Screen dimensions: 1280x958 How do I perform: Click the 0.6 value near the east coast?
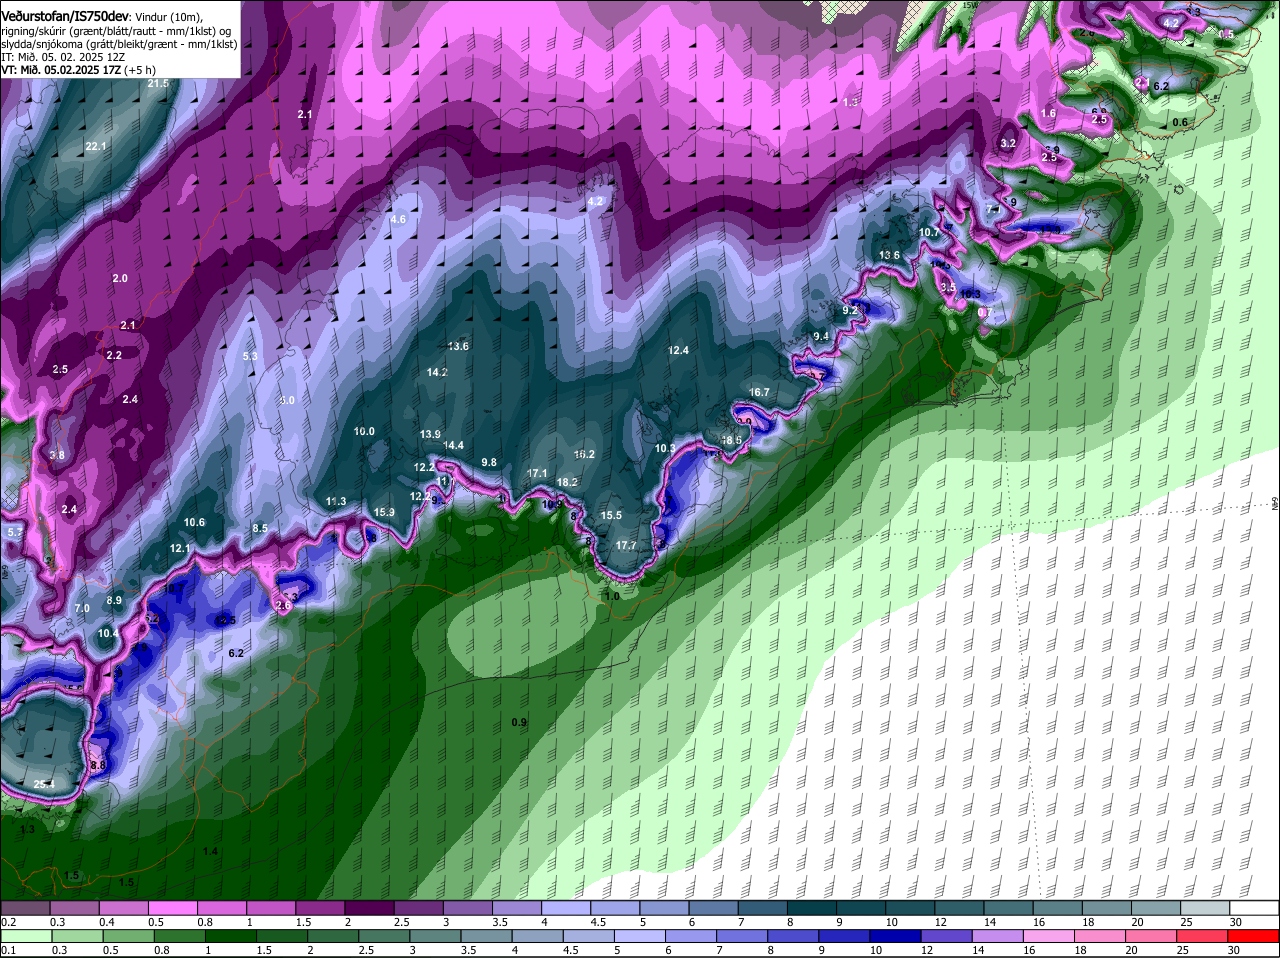coord(1180,122)
